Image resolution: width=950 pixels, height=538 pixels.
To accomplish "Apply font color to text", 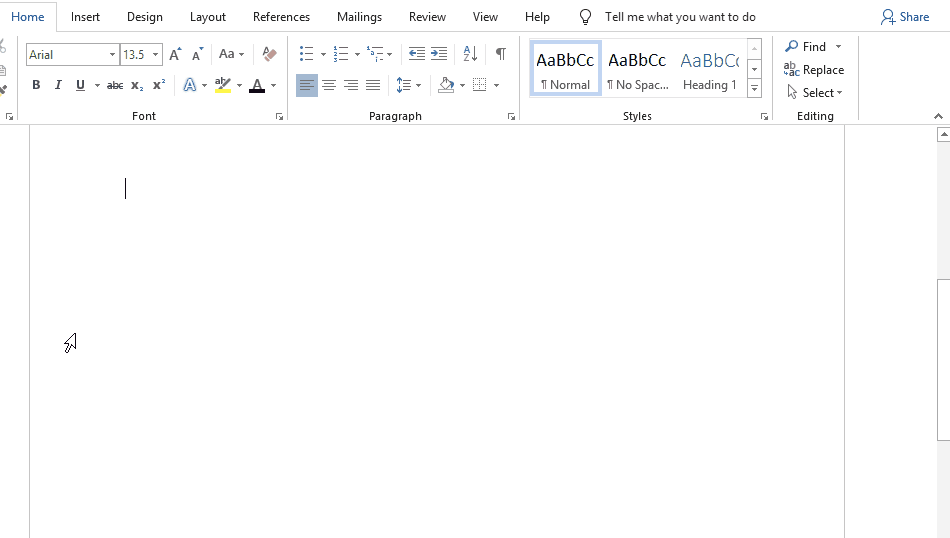I will [x=257, y=85].
